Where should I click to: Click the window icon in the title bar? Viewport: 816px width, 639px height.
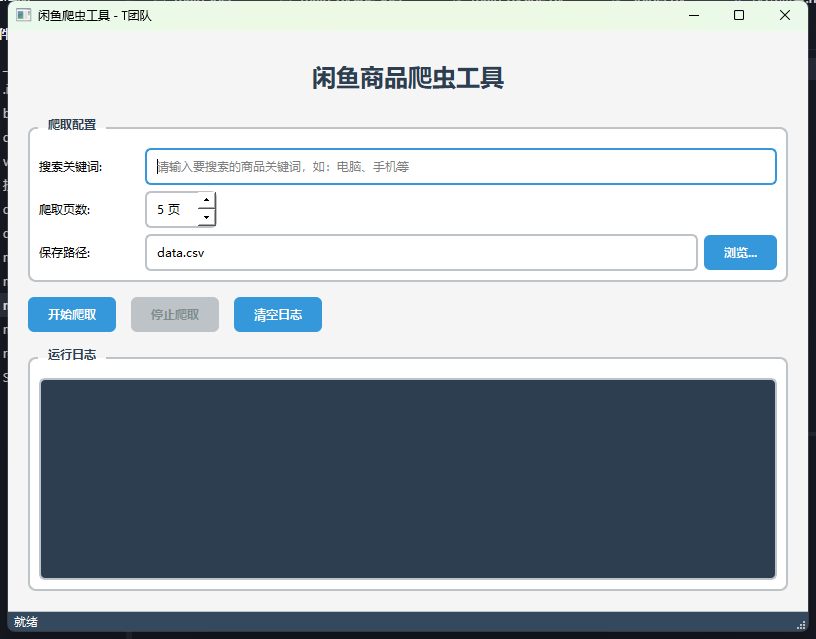tap(23, 15)
